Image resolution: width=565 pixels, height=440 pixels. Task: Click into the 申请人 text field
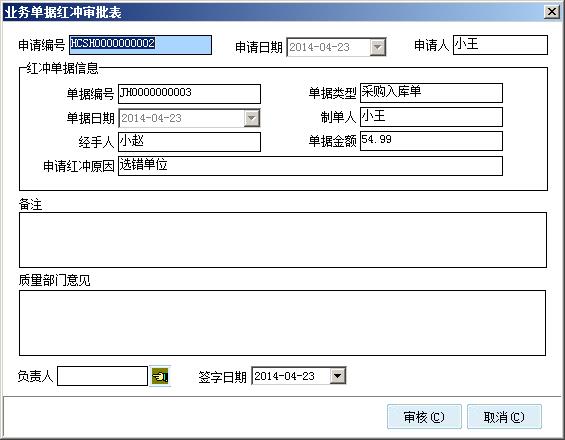pos(500,45)
